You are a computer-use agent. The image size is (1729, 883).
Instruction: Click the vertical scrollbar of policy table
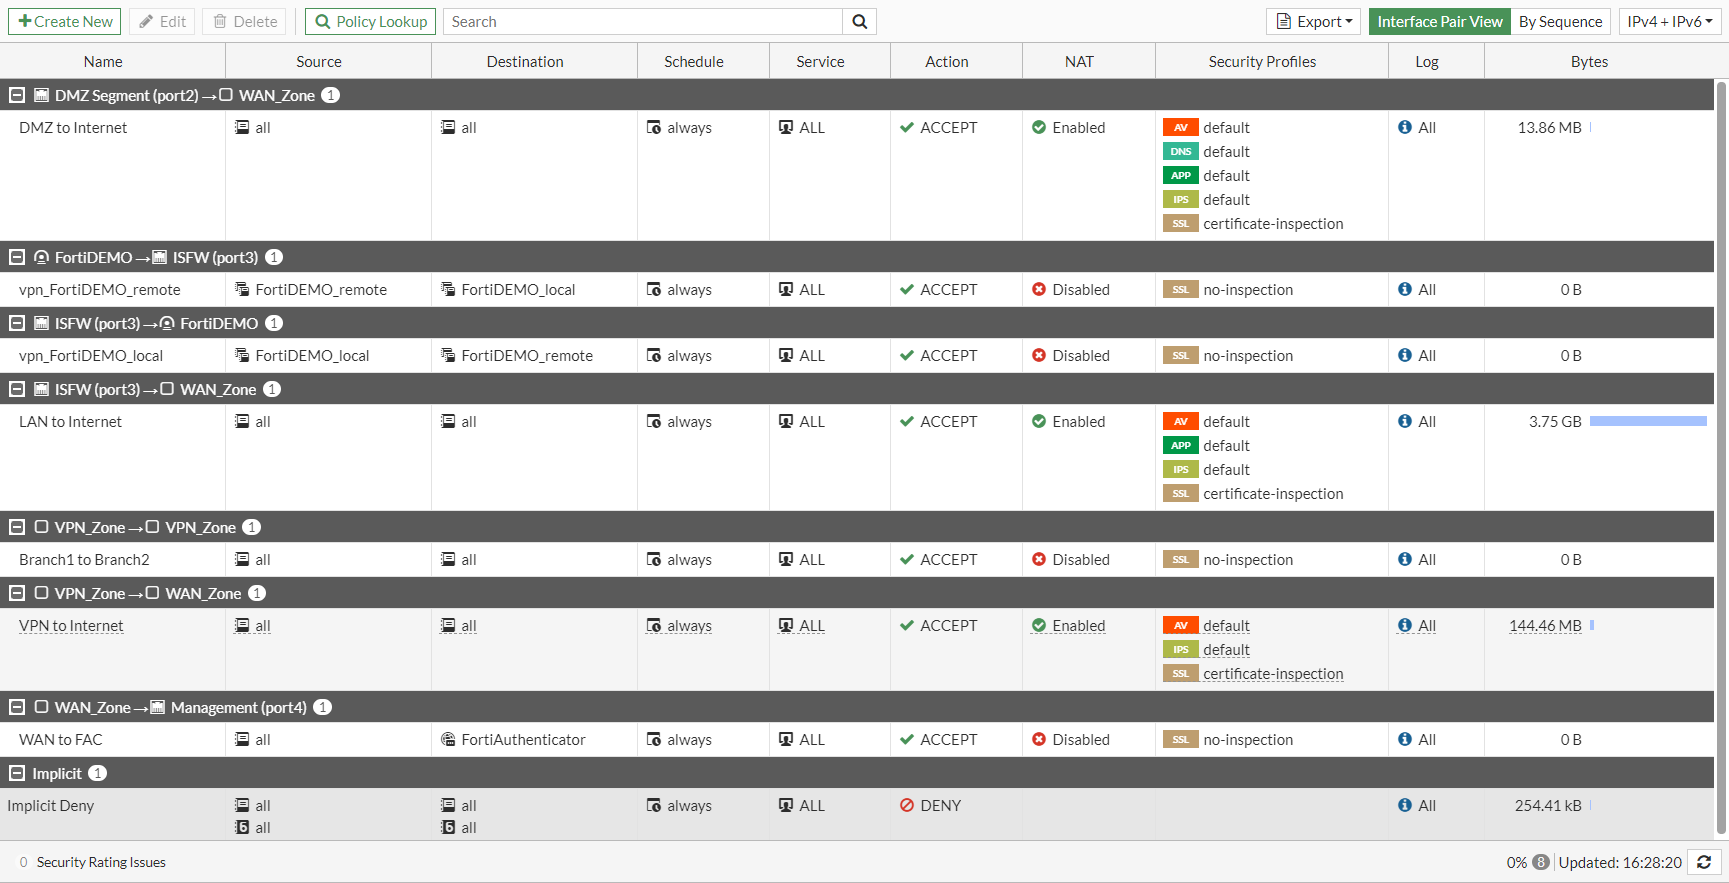1721,458
